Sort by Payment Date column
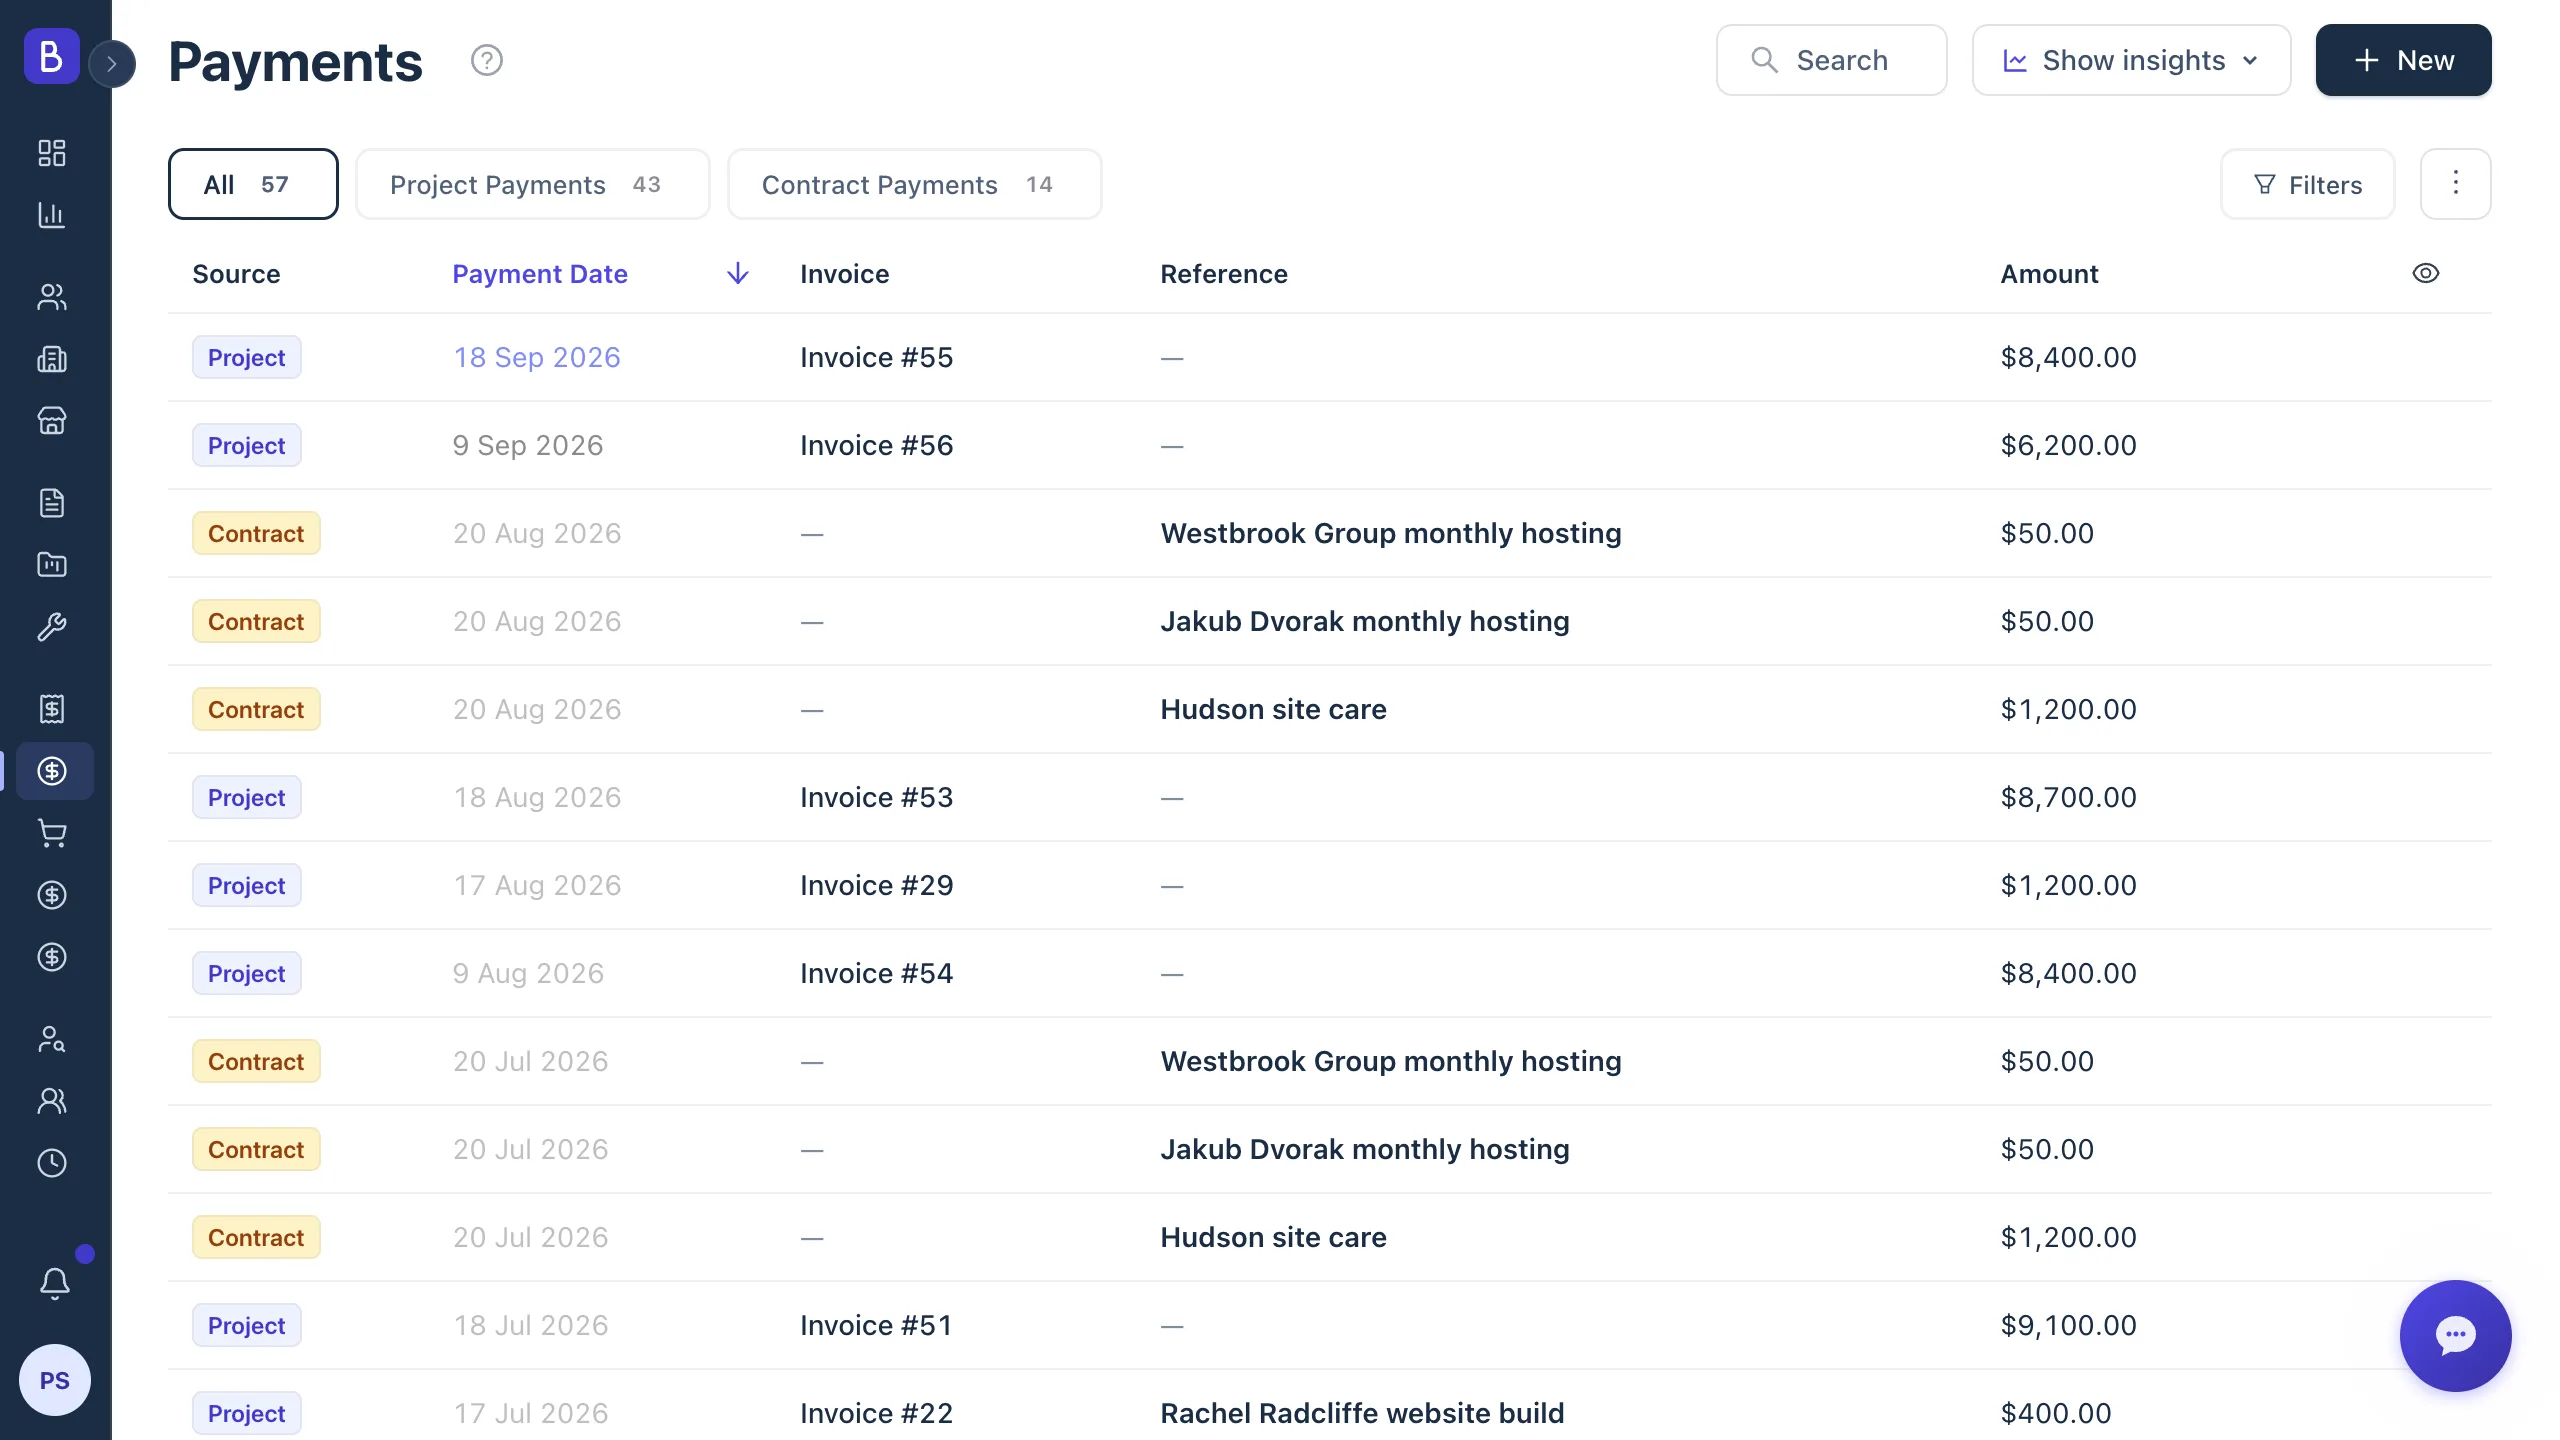Viewport: 2560px width, 1440px height. [540, 274]
